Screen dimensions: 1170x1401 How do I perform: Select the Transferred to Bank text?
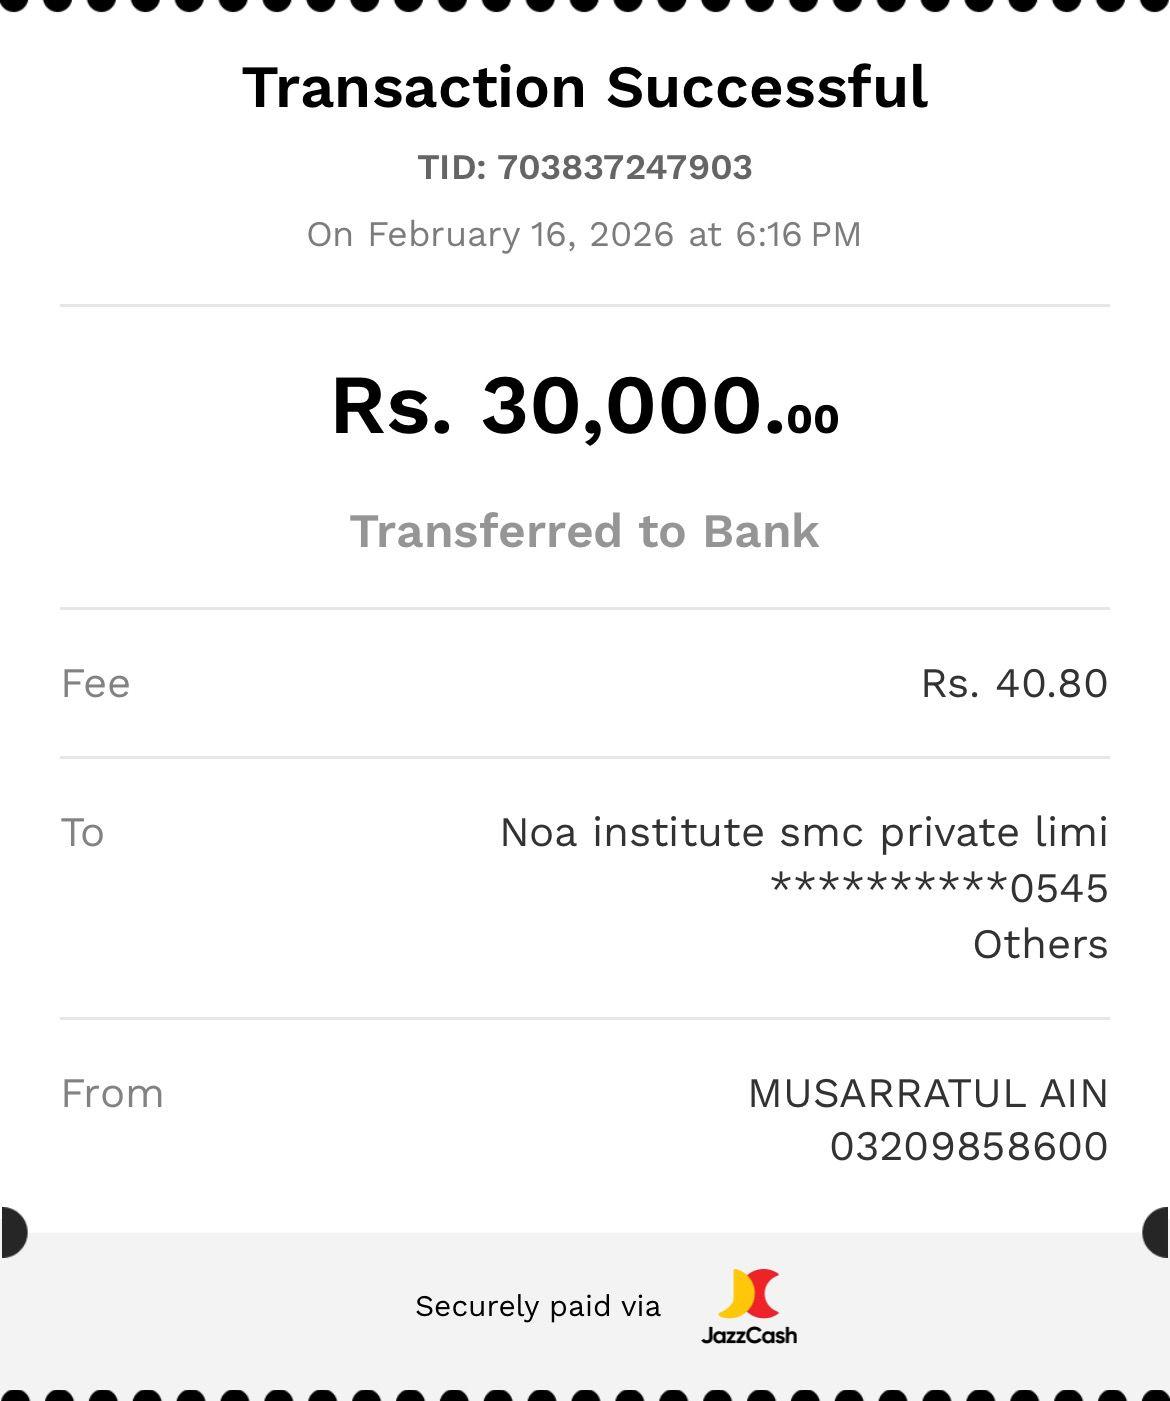tap(585, 531)
